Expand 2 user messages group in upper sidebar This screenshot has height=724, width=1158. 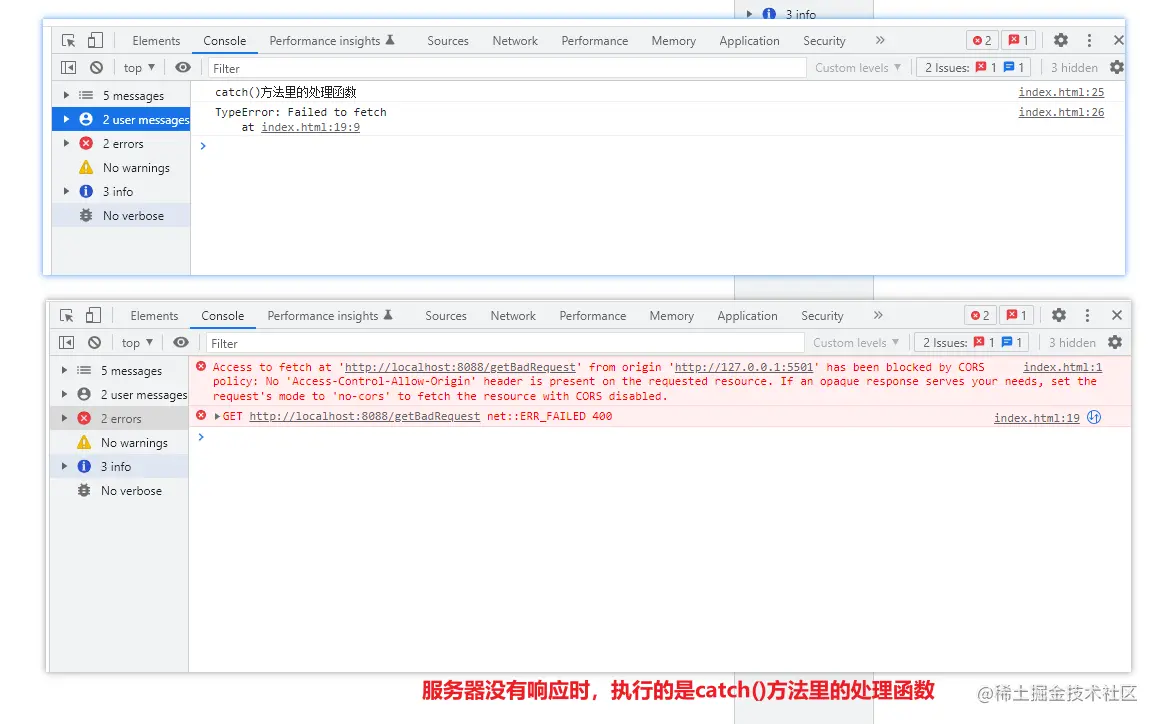click(66, 119)
